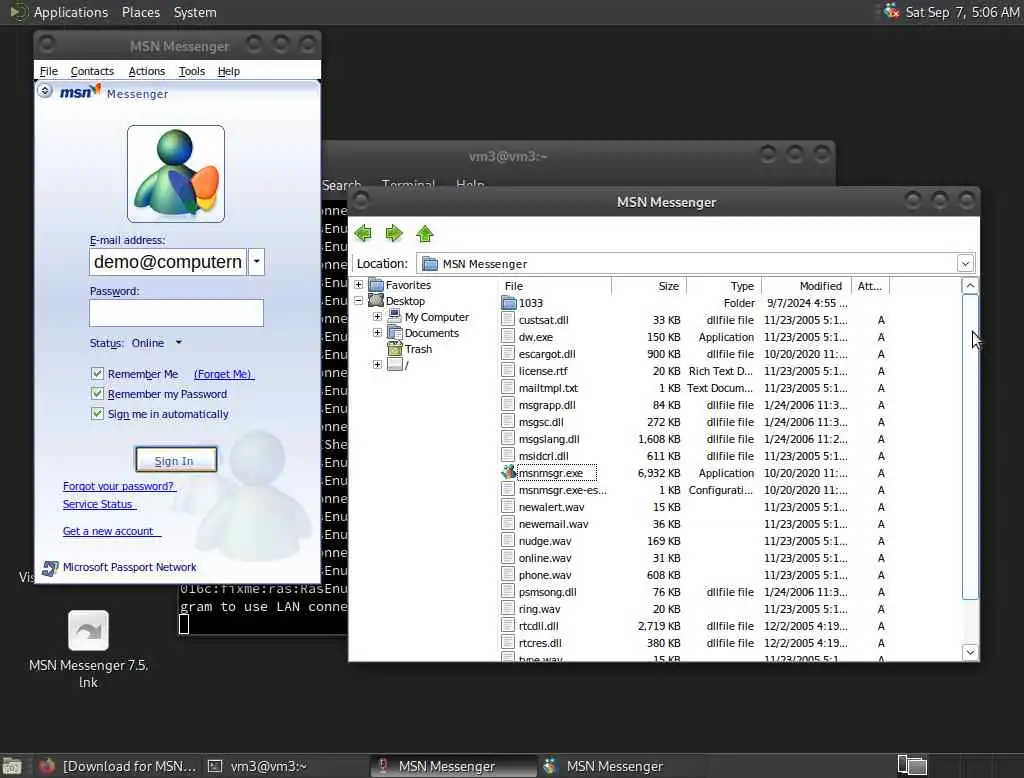Select the msnmsgr.exe application icon
This screenshot has width=1024, height=778.
coord(509,472)
